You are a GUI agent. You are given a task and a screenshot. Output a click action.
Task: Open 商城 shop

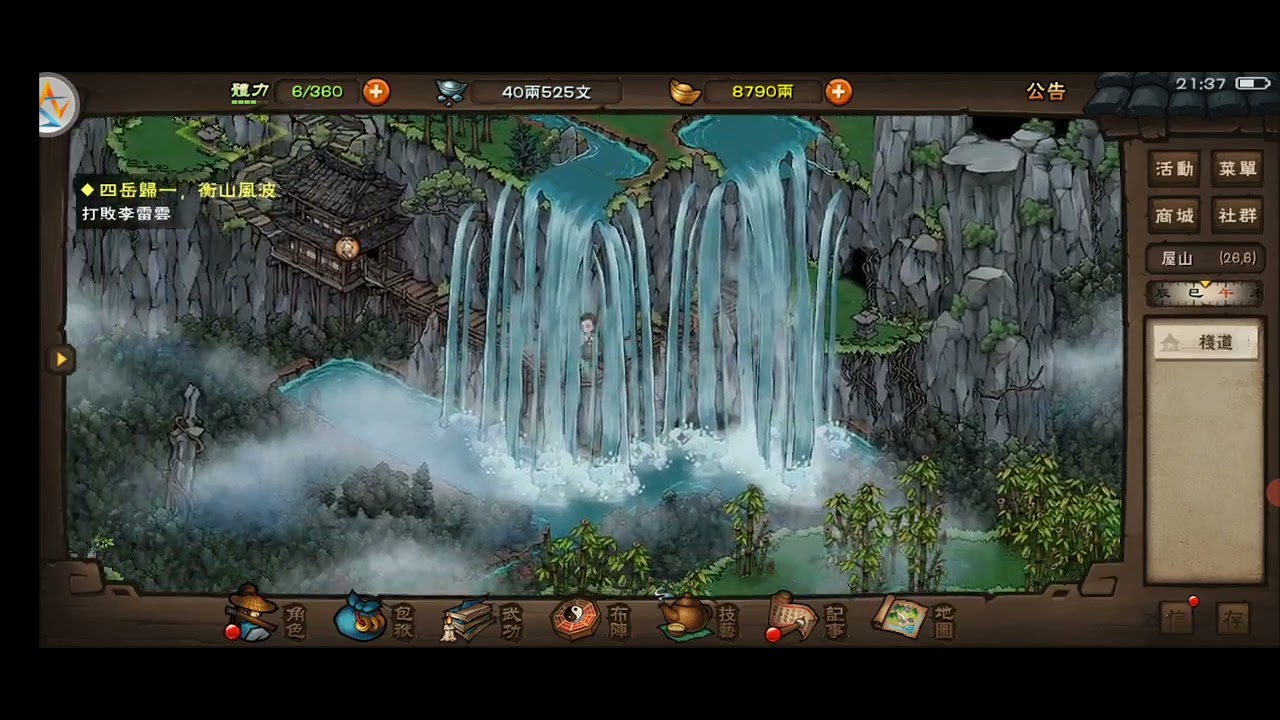pos(1174,215)
